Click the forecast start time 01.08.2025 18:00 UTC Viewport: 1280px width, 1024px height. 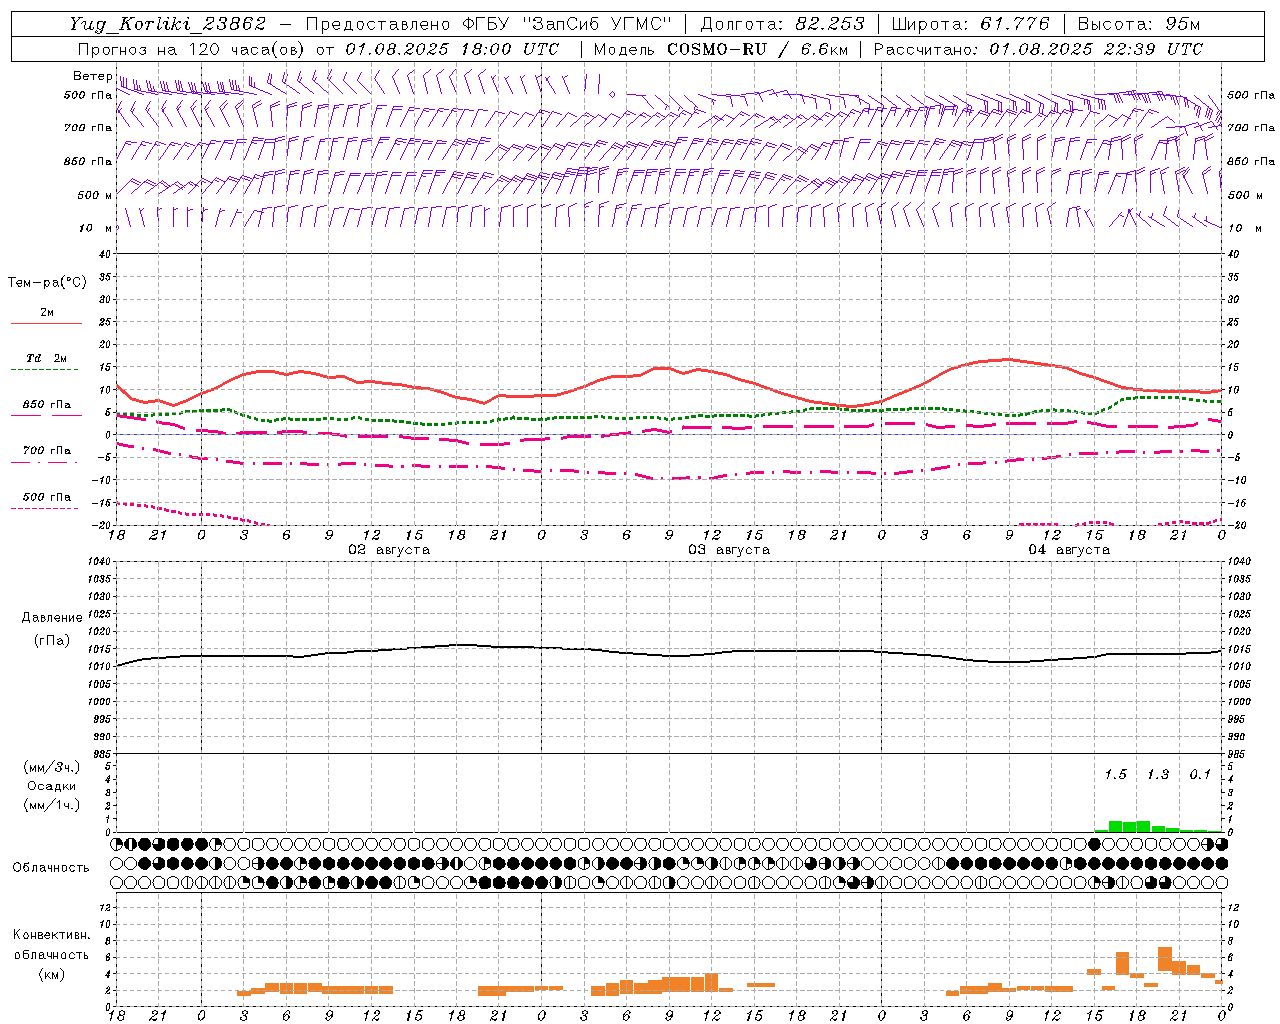tap(451, 49)
